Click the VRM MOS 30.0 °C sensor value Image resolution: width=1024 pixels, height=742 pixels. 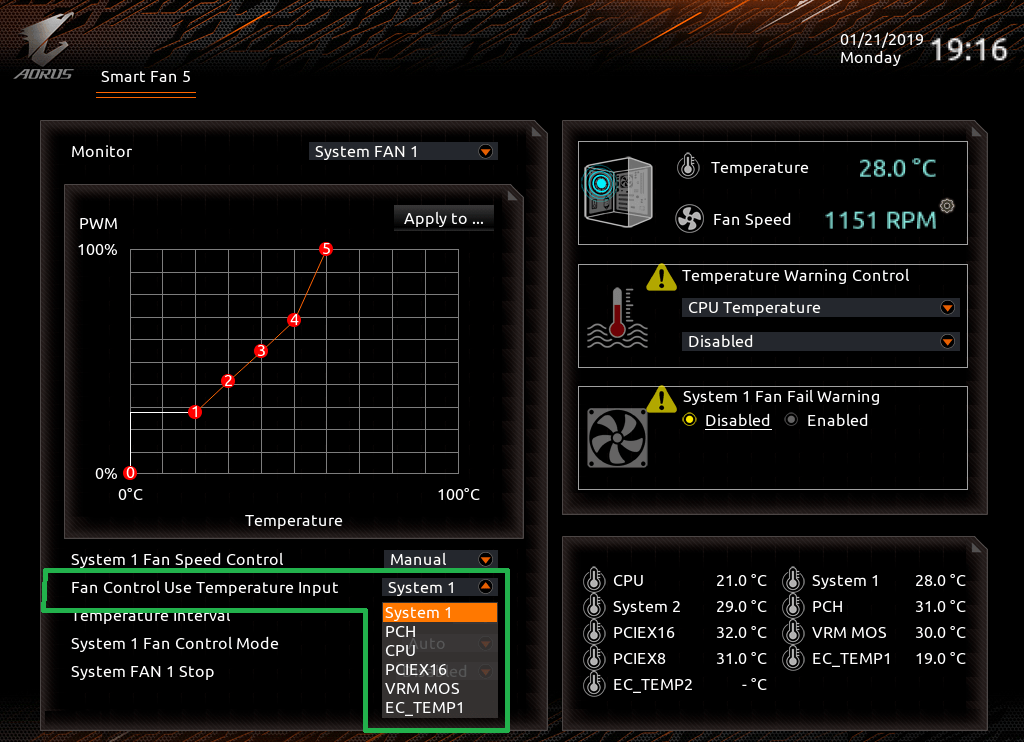[940, 632]
